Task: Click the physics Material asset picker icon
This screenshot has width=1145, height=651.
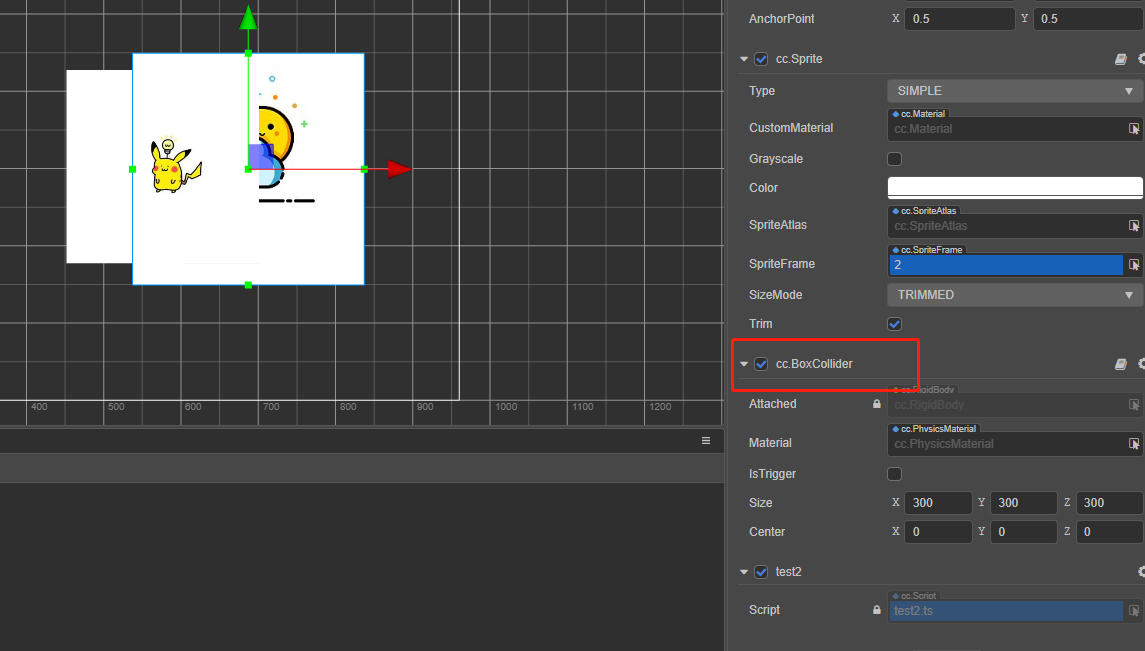Action: coord(1133,443)
